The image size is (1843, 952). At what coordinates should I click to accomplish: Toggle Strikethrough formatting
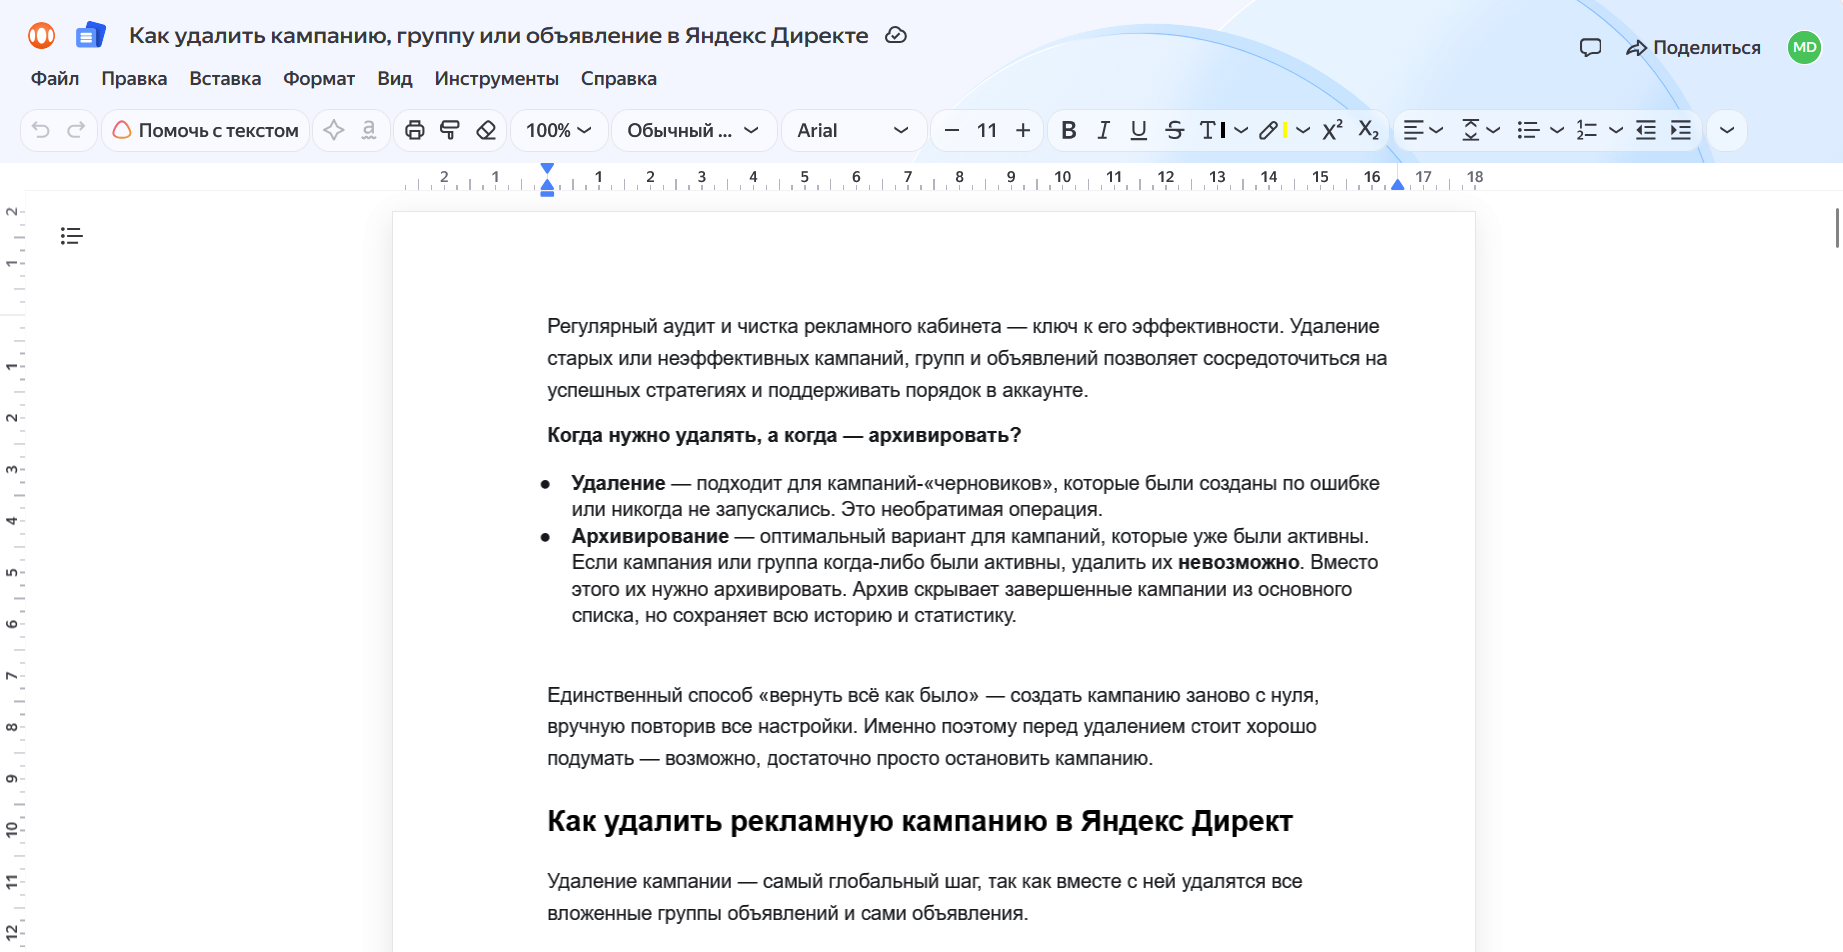(x=1175, y=130)
